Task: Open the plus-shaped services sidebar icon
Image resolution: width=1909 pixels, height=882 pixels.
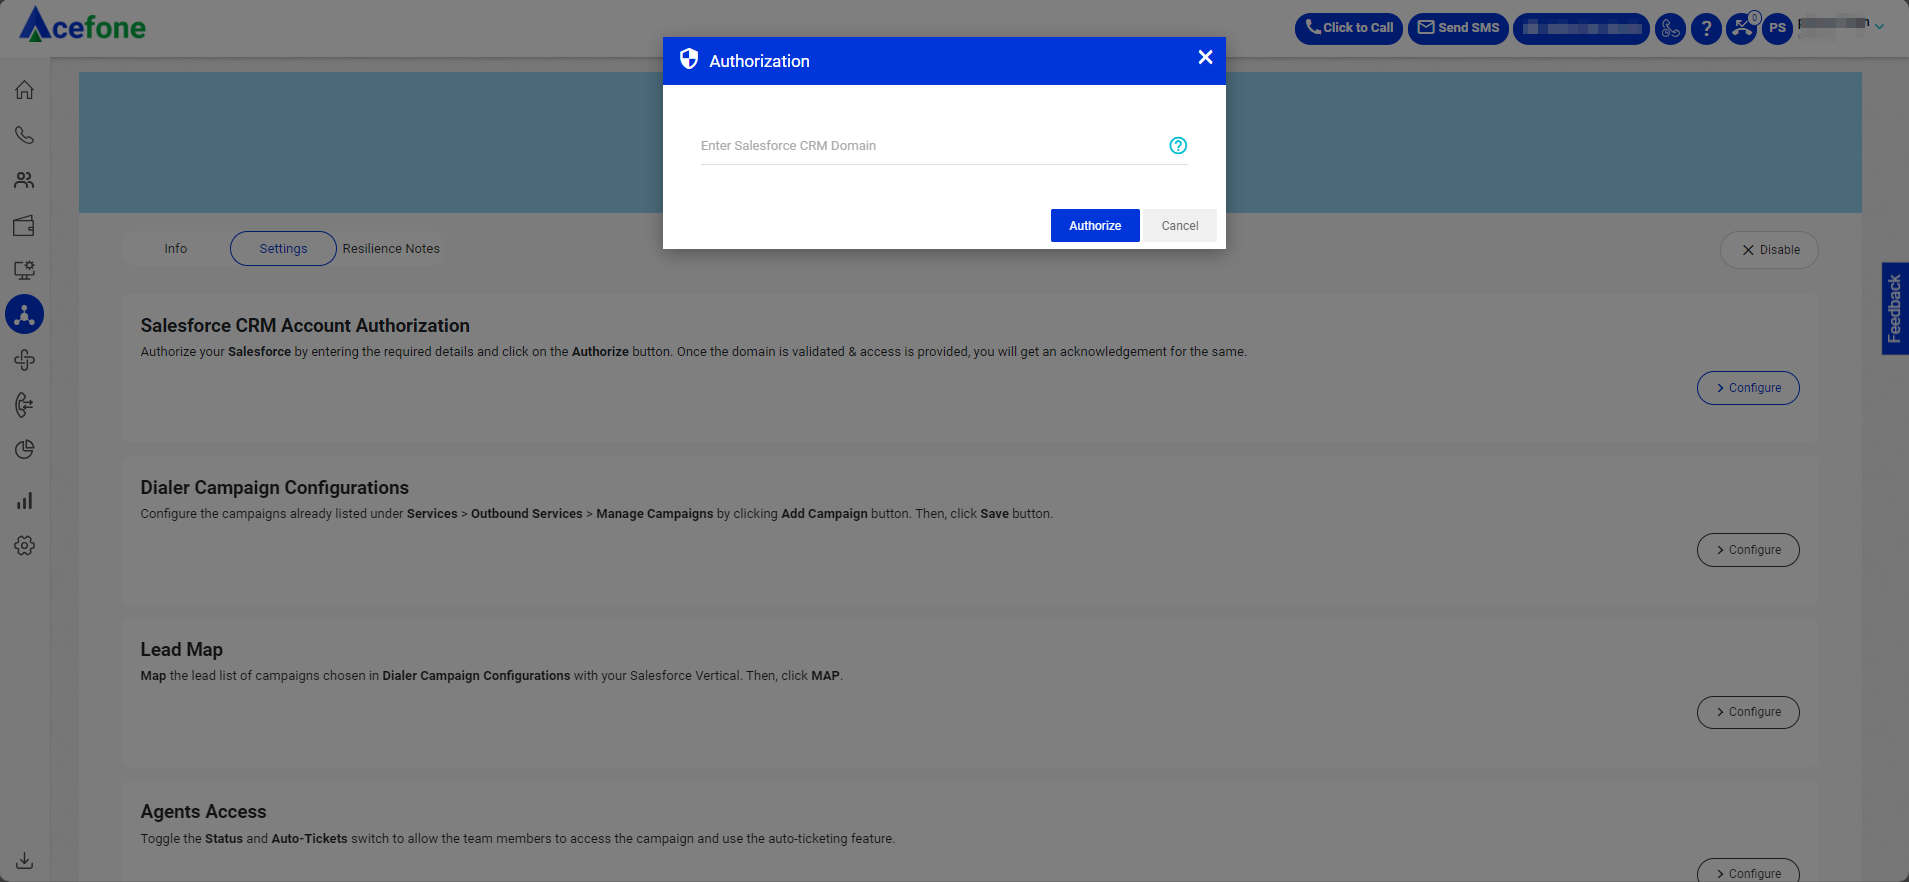Action: 25,360
